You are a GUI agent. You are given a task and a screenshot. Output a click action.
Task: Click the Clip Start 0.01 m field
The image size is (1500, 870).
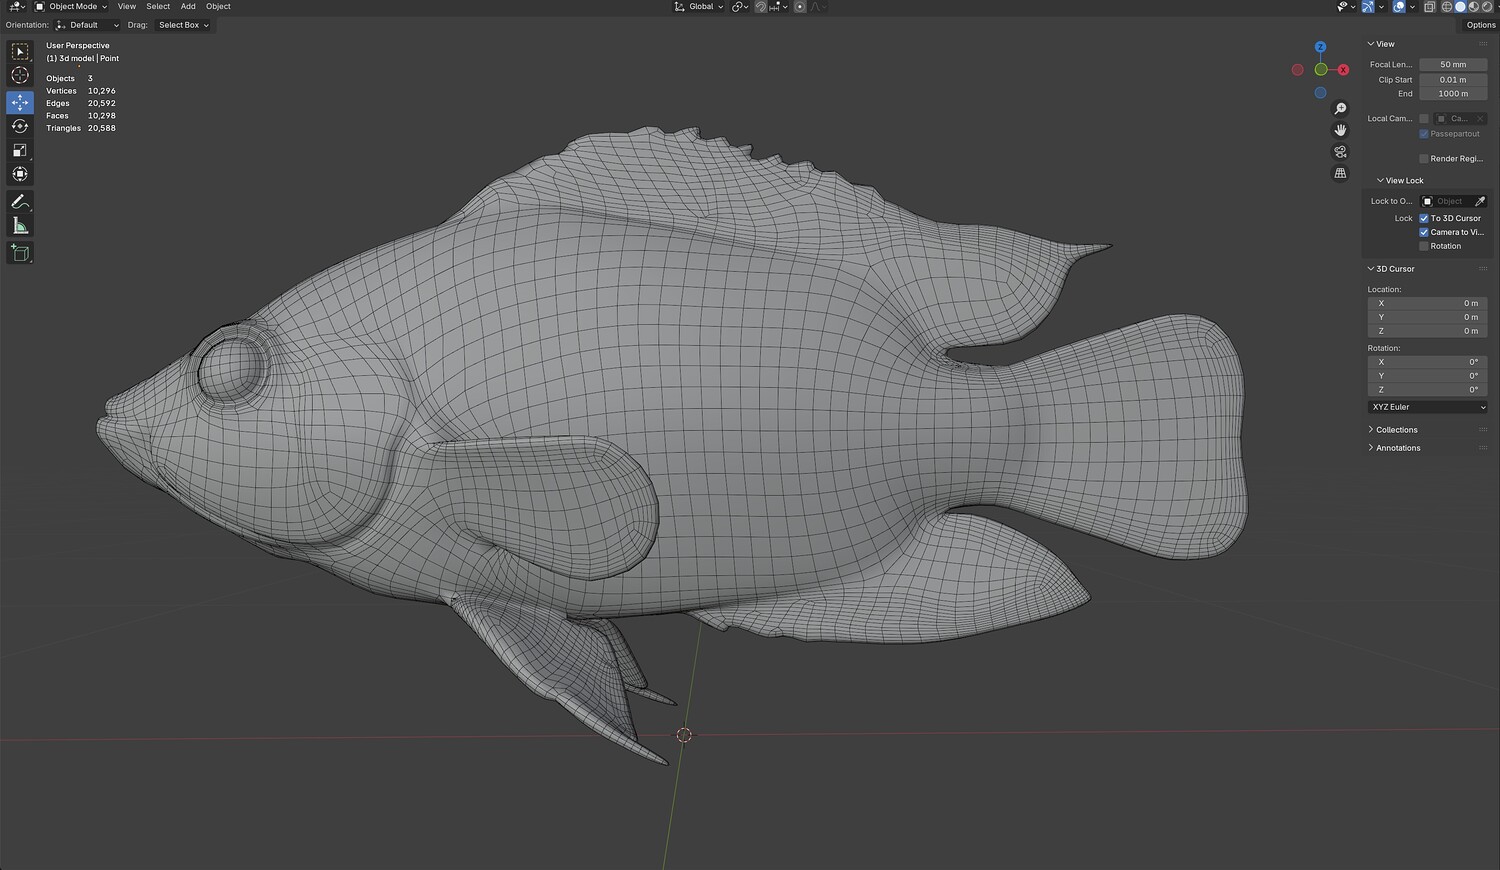click(1453, 80)
